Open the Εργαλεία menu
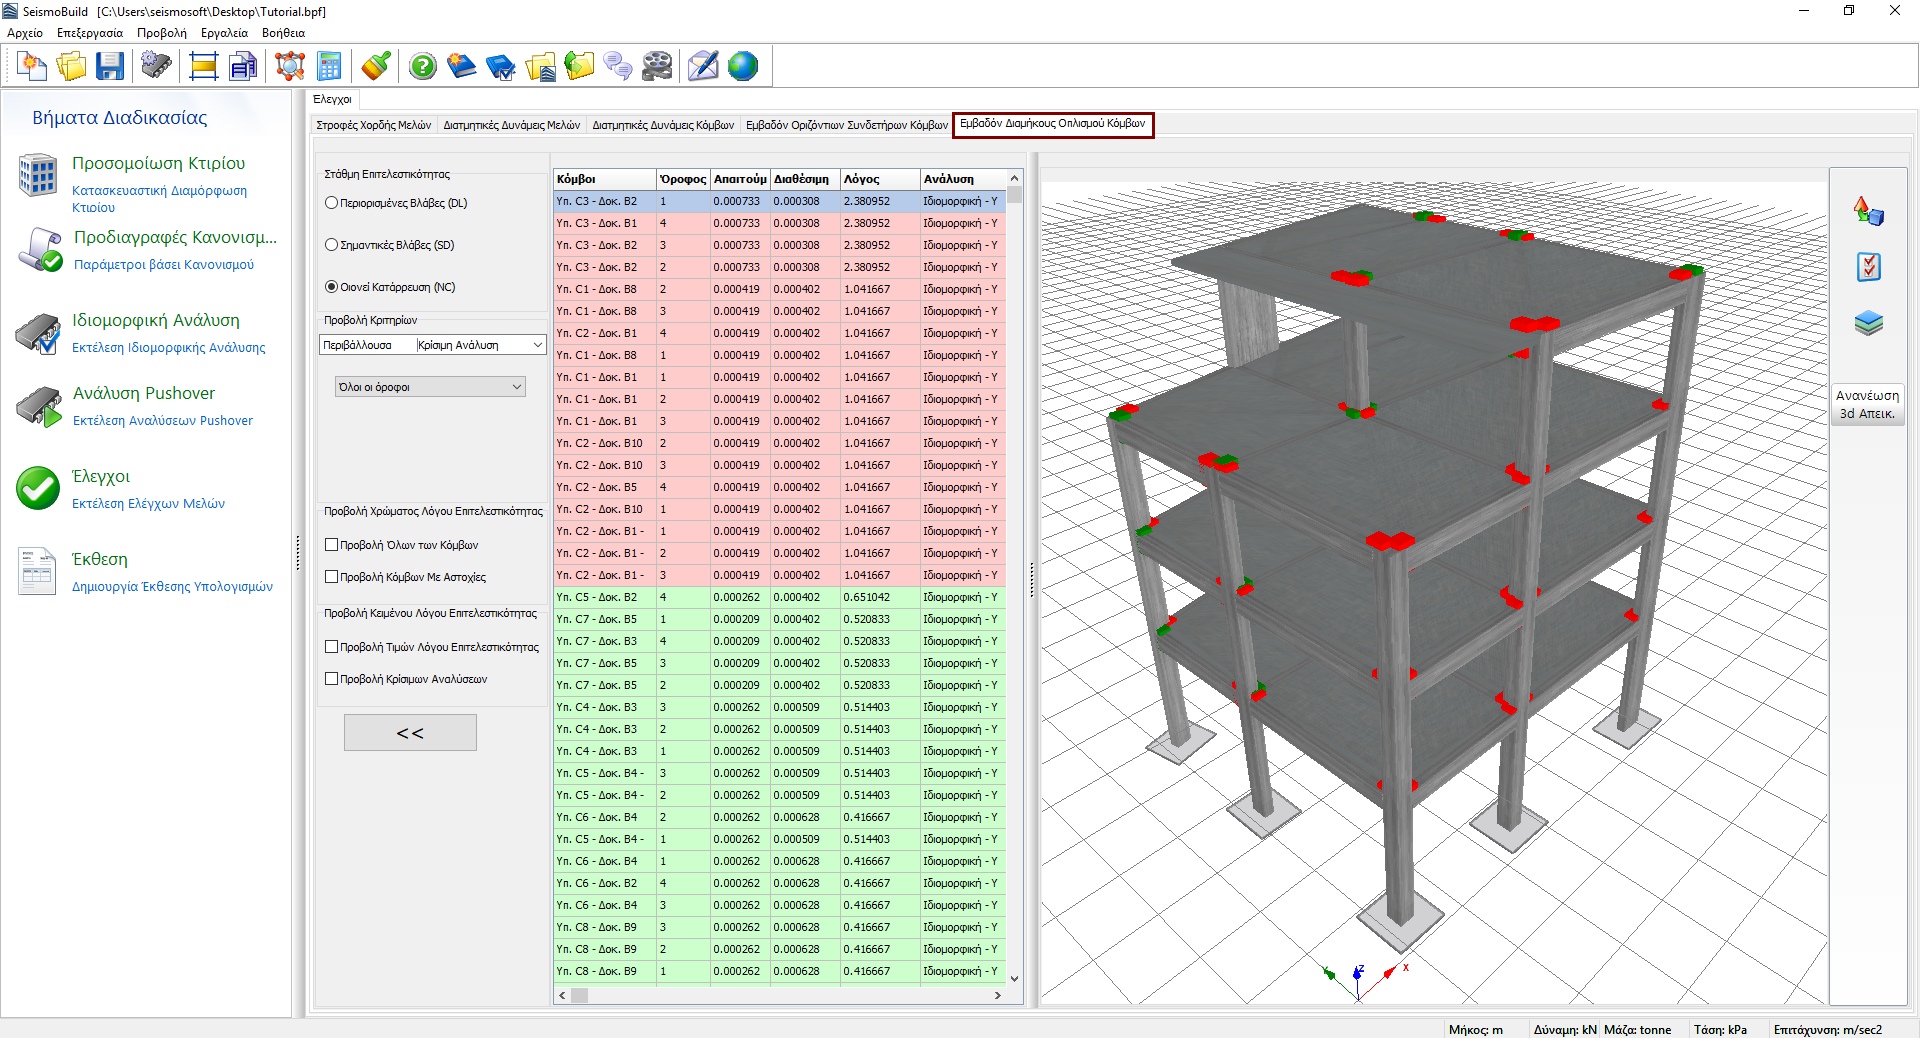Image resolution: width=1920 pixels, height=1038 pixels. [x=224, y=33]
